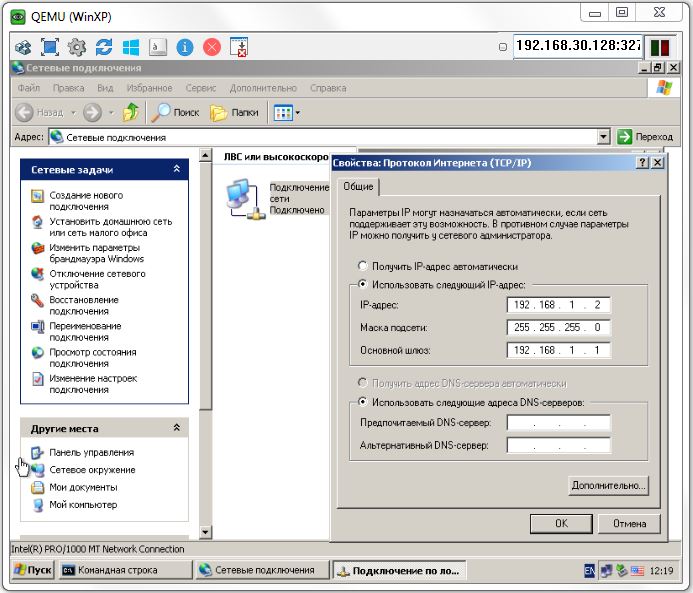This screenshot has width=693, height=593.
Task: Collapse the Другие места panel
Action: (x=176, y=428)
